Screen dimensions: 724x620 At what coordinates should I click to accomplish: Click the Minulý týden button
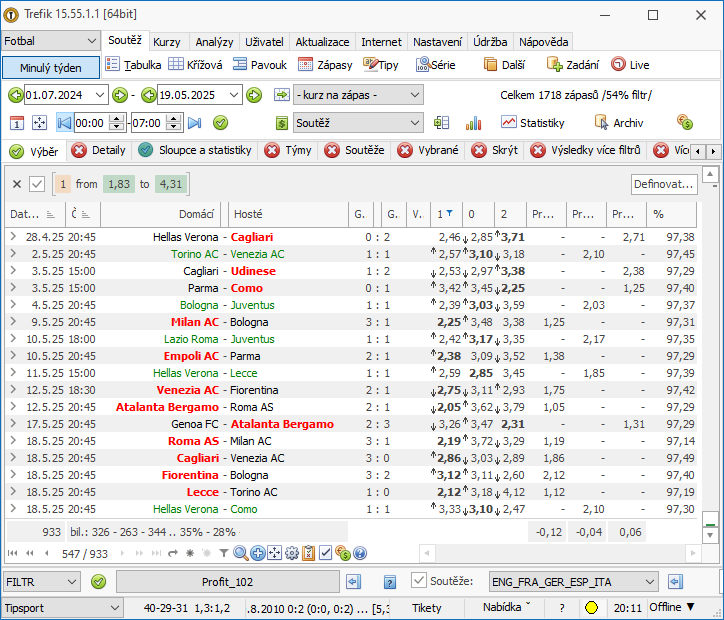[x=51, y=68]
